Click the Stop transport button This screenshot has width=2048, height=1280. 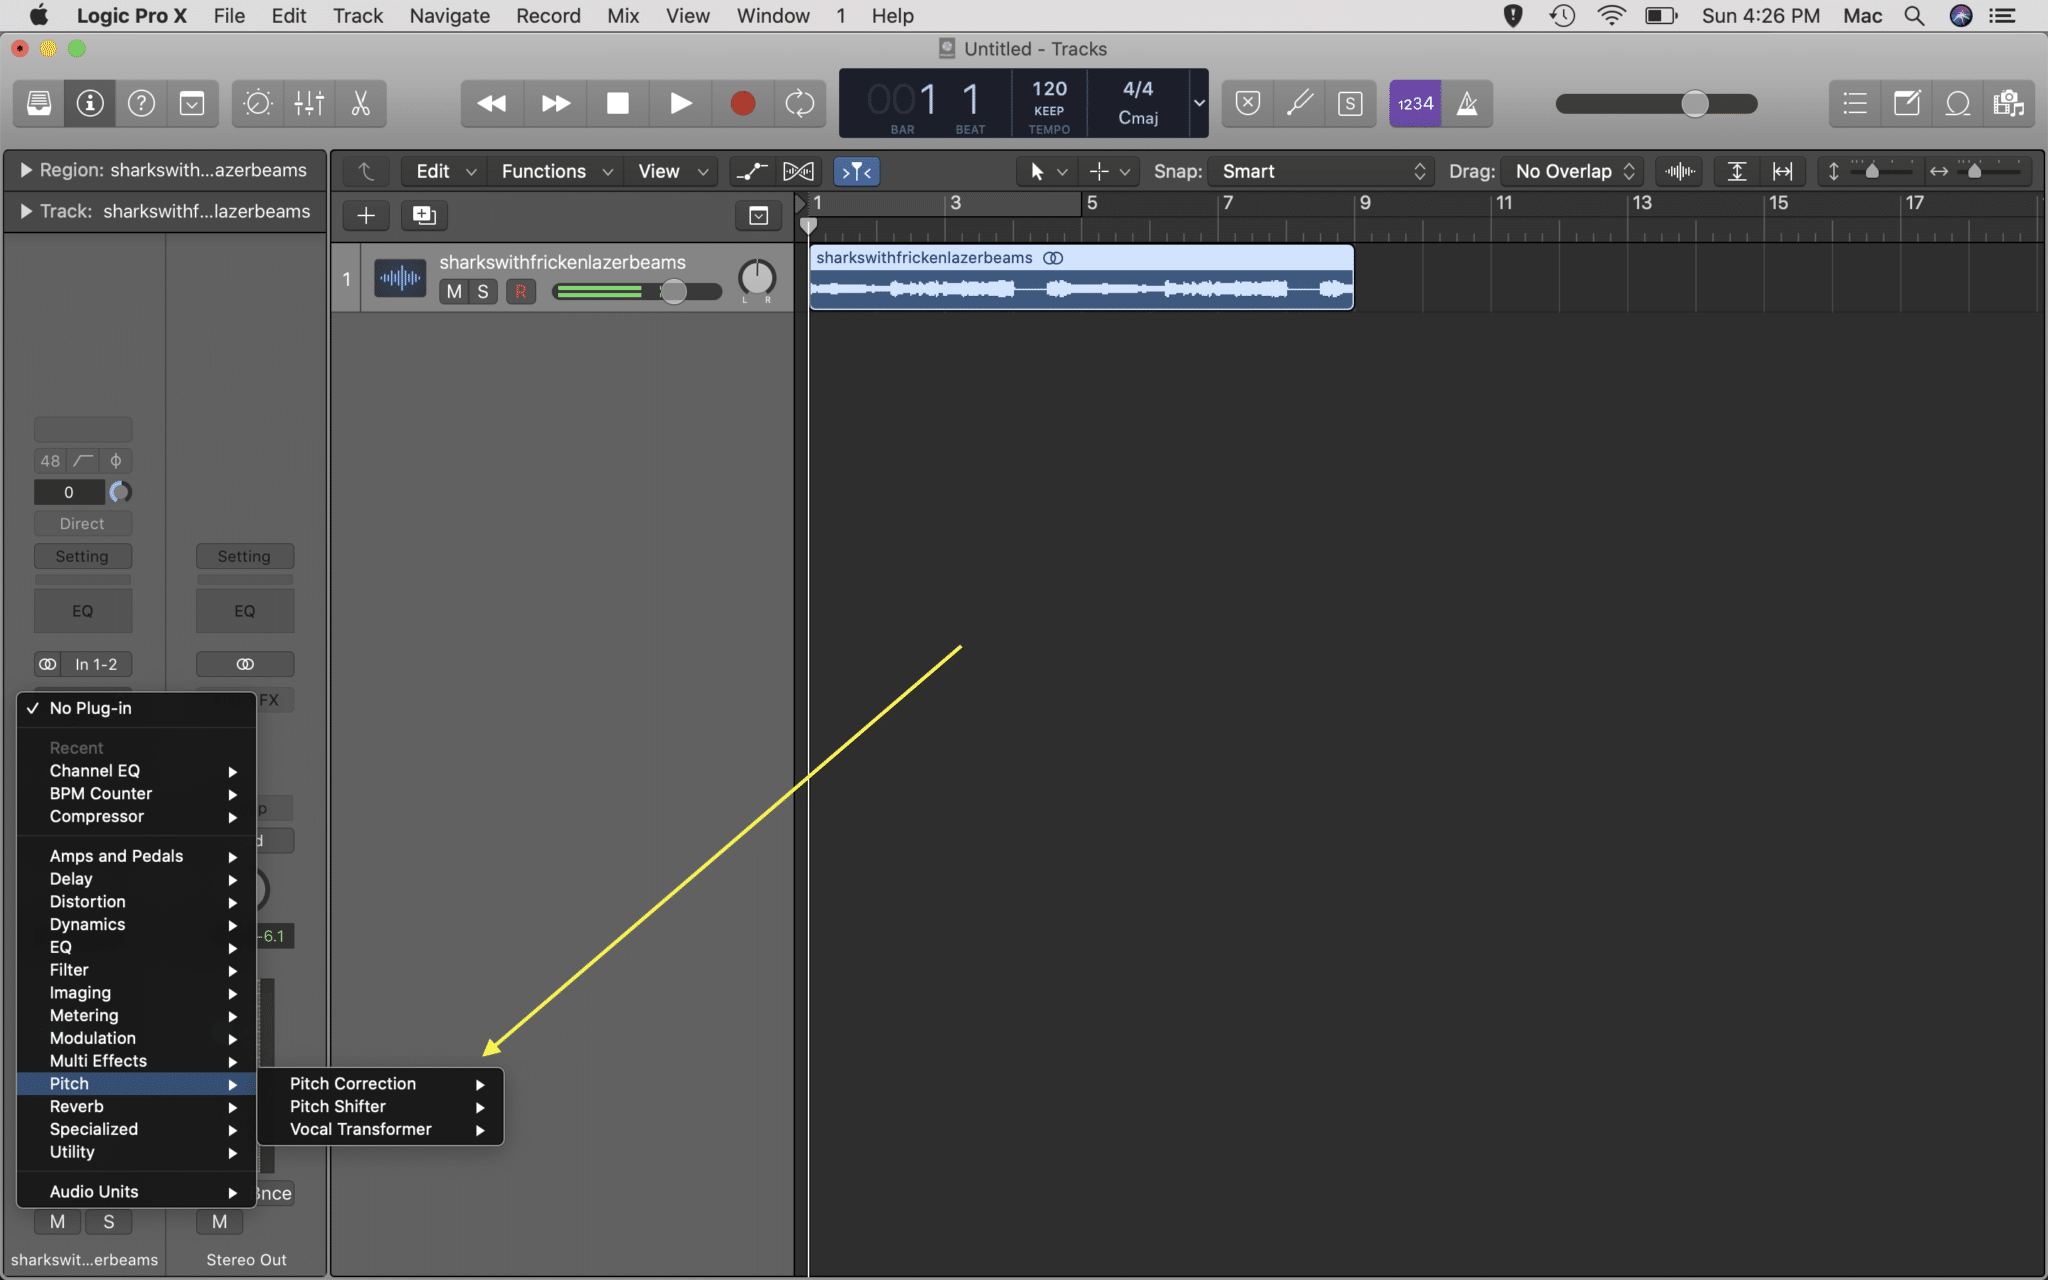point(618,103)
